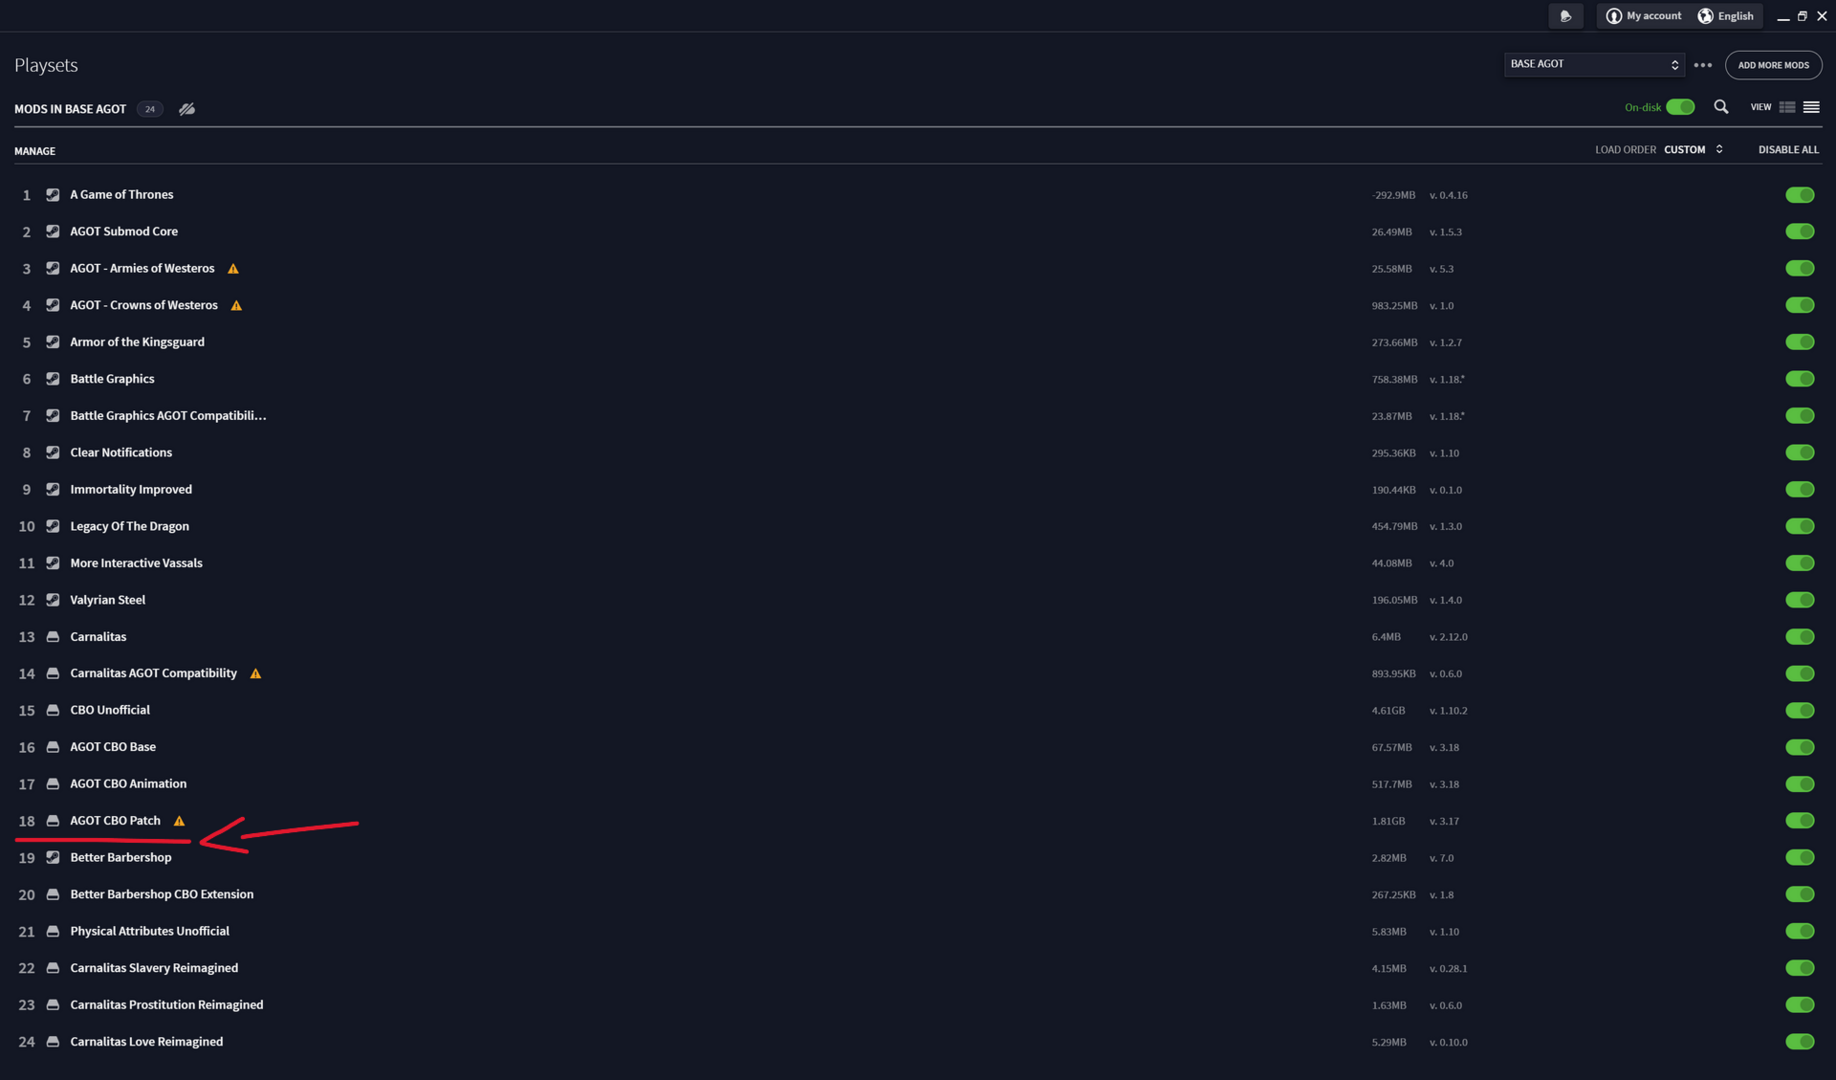Disable the A Game of Thrones mod
The height and width of the screenshot is (1080, 1836).
point(1800,195)
